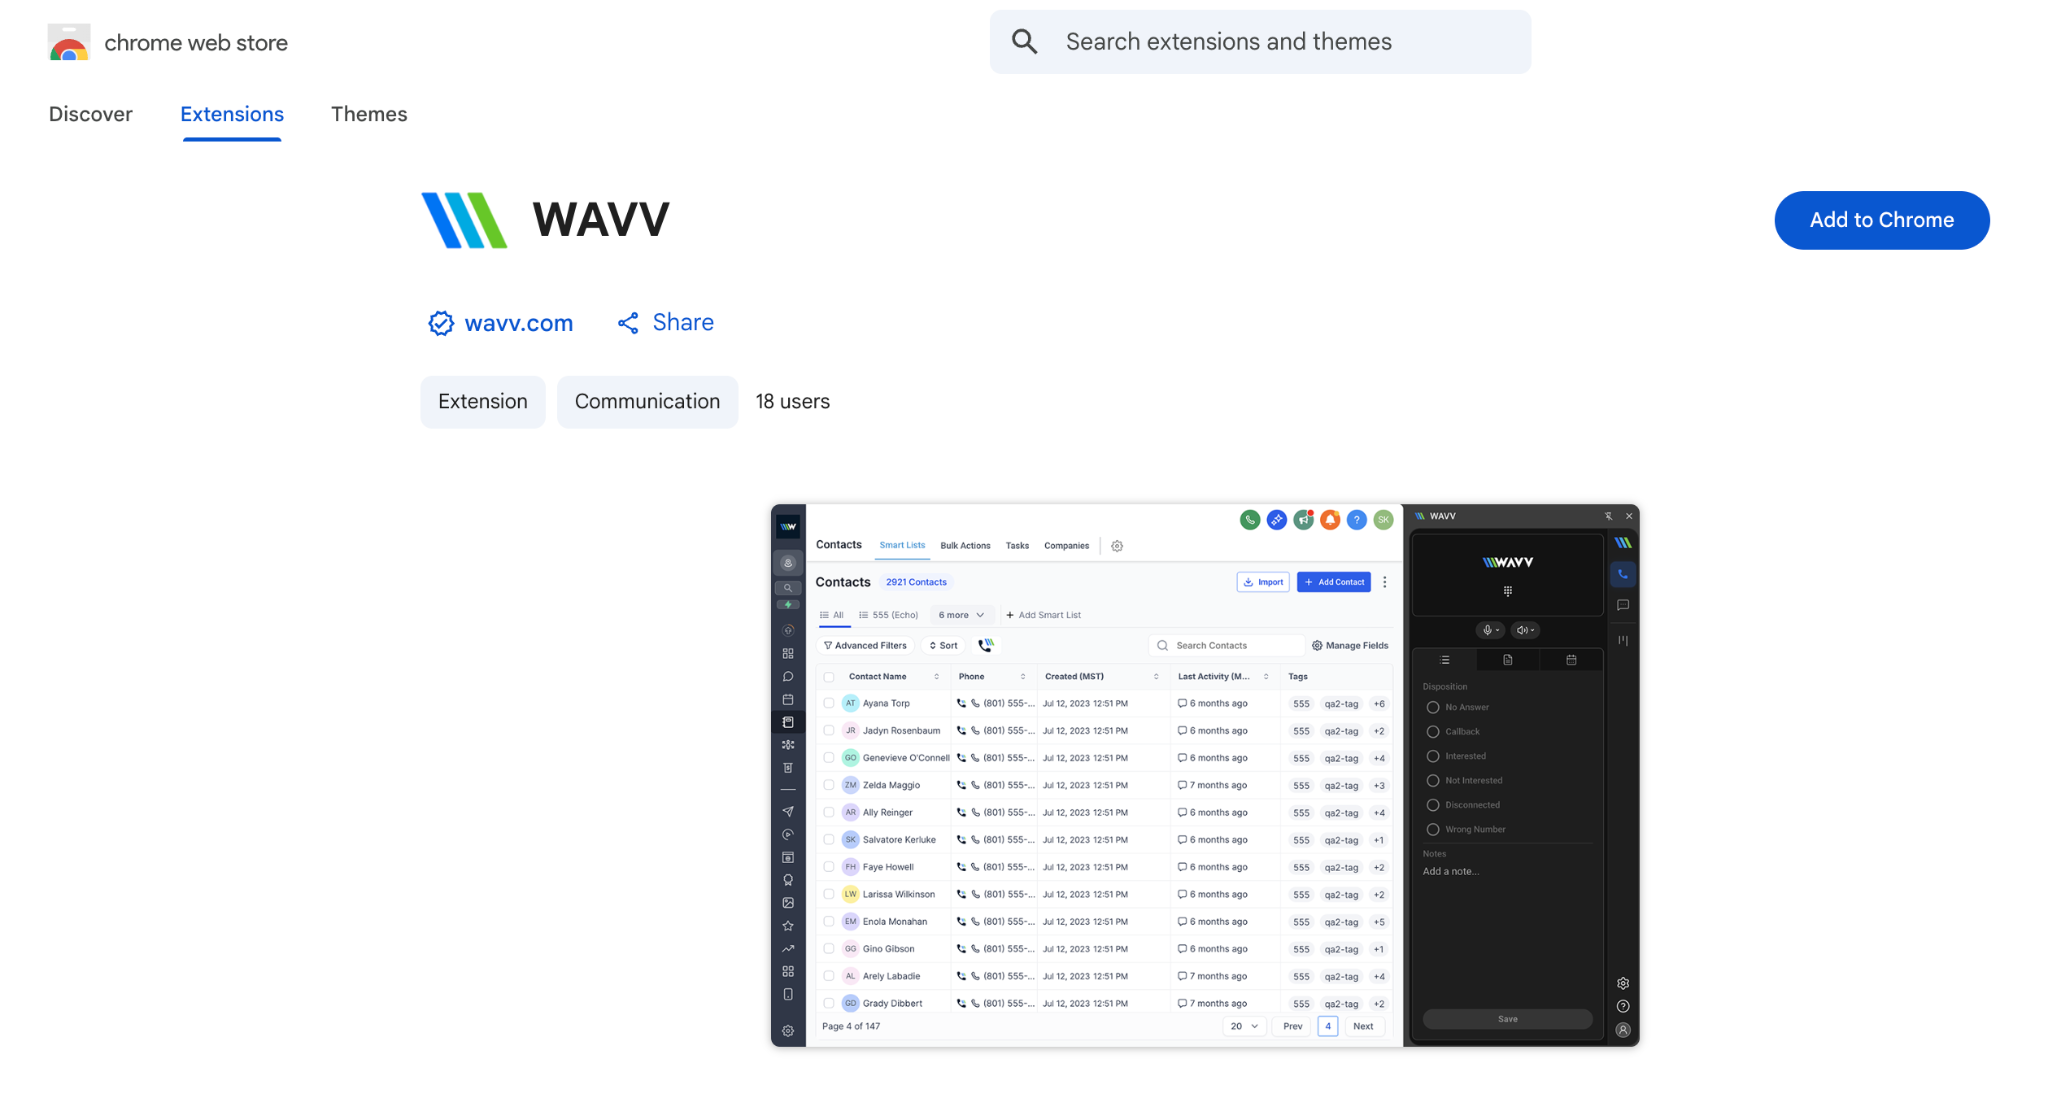
Task: Visit the verified wavv.com publisher link
Action: pos(501,323)
